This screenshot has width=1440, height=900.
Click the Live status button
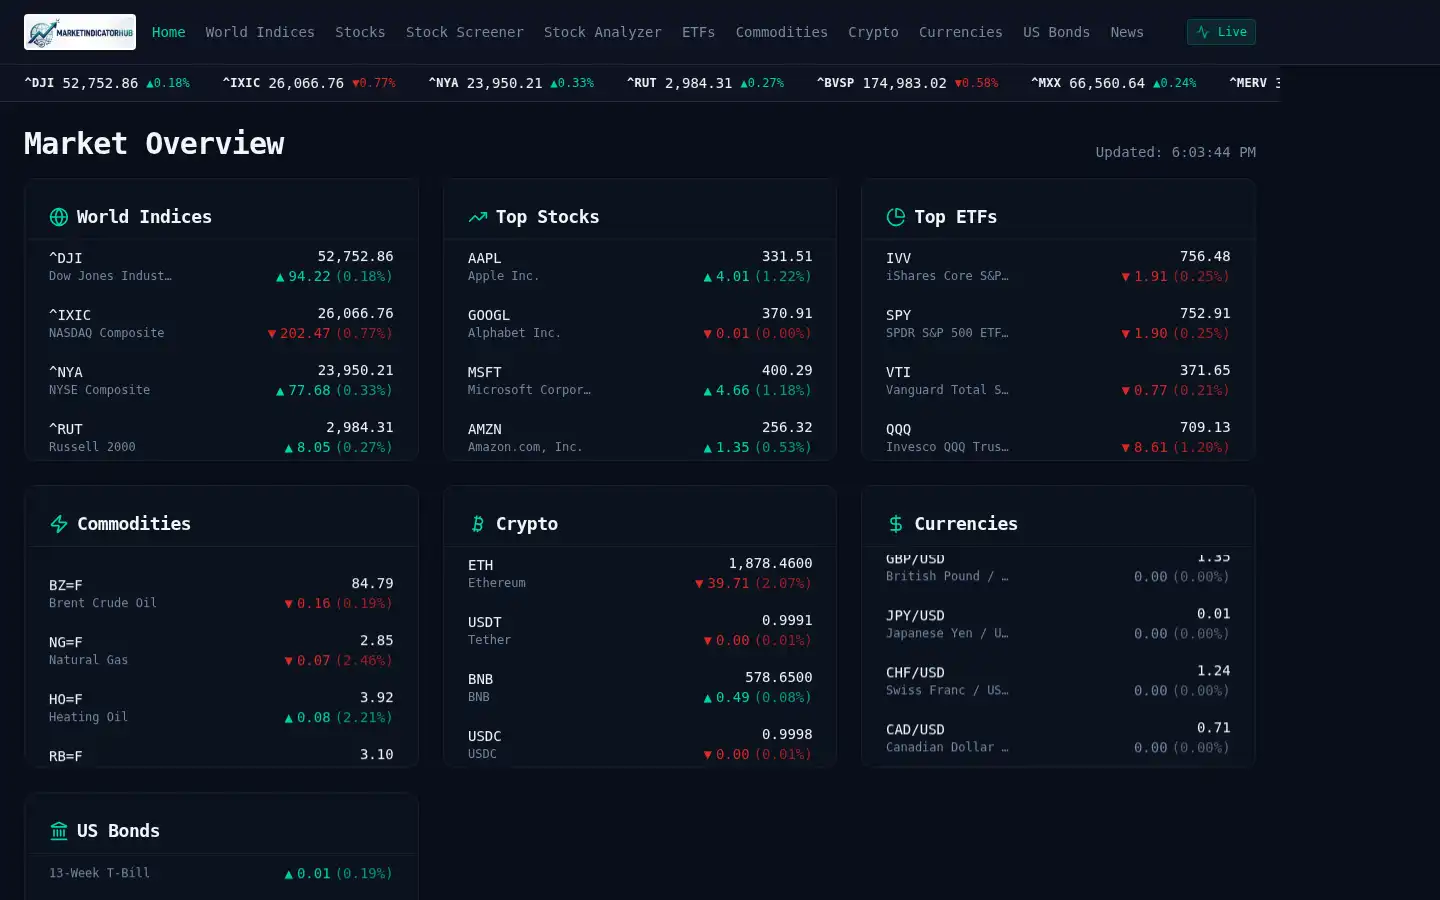tap(1221, 32)
